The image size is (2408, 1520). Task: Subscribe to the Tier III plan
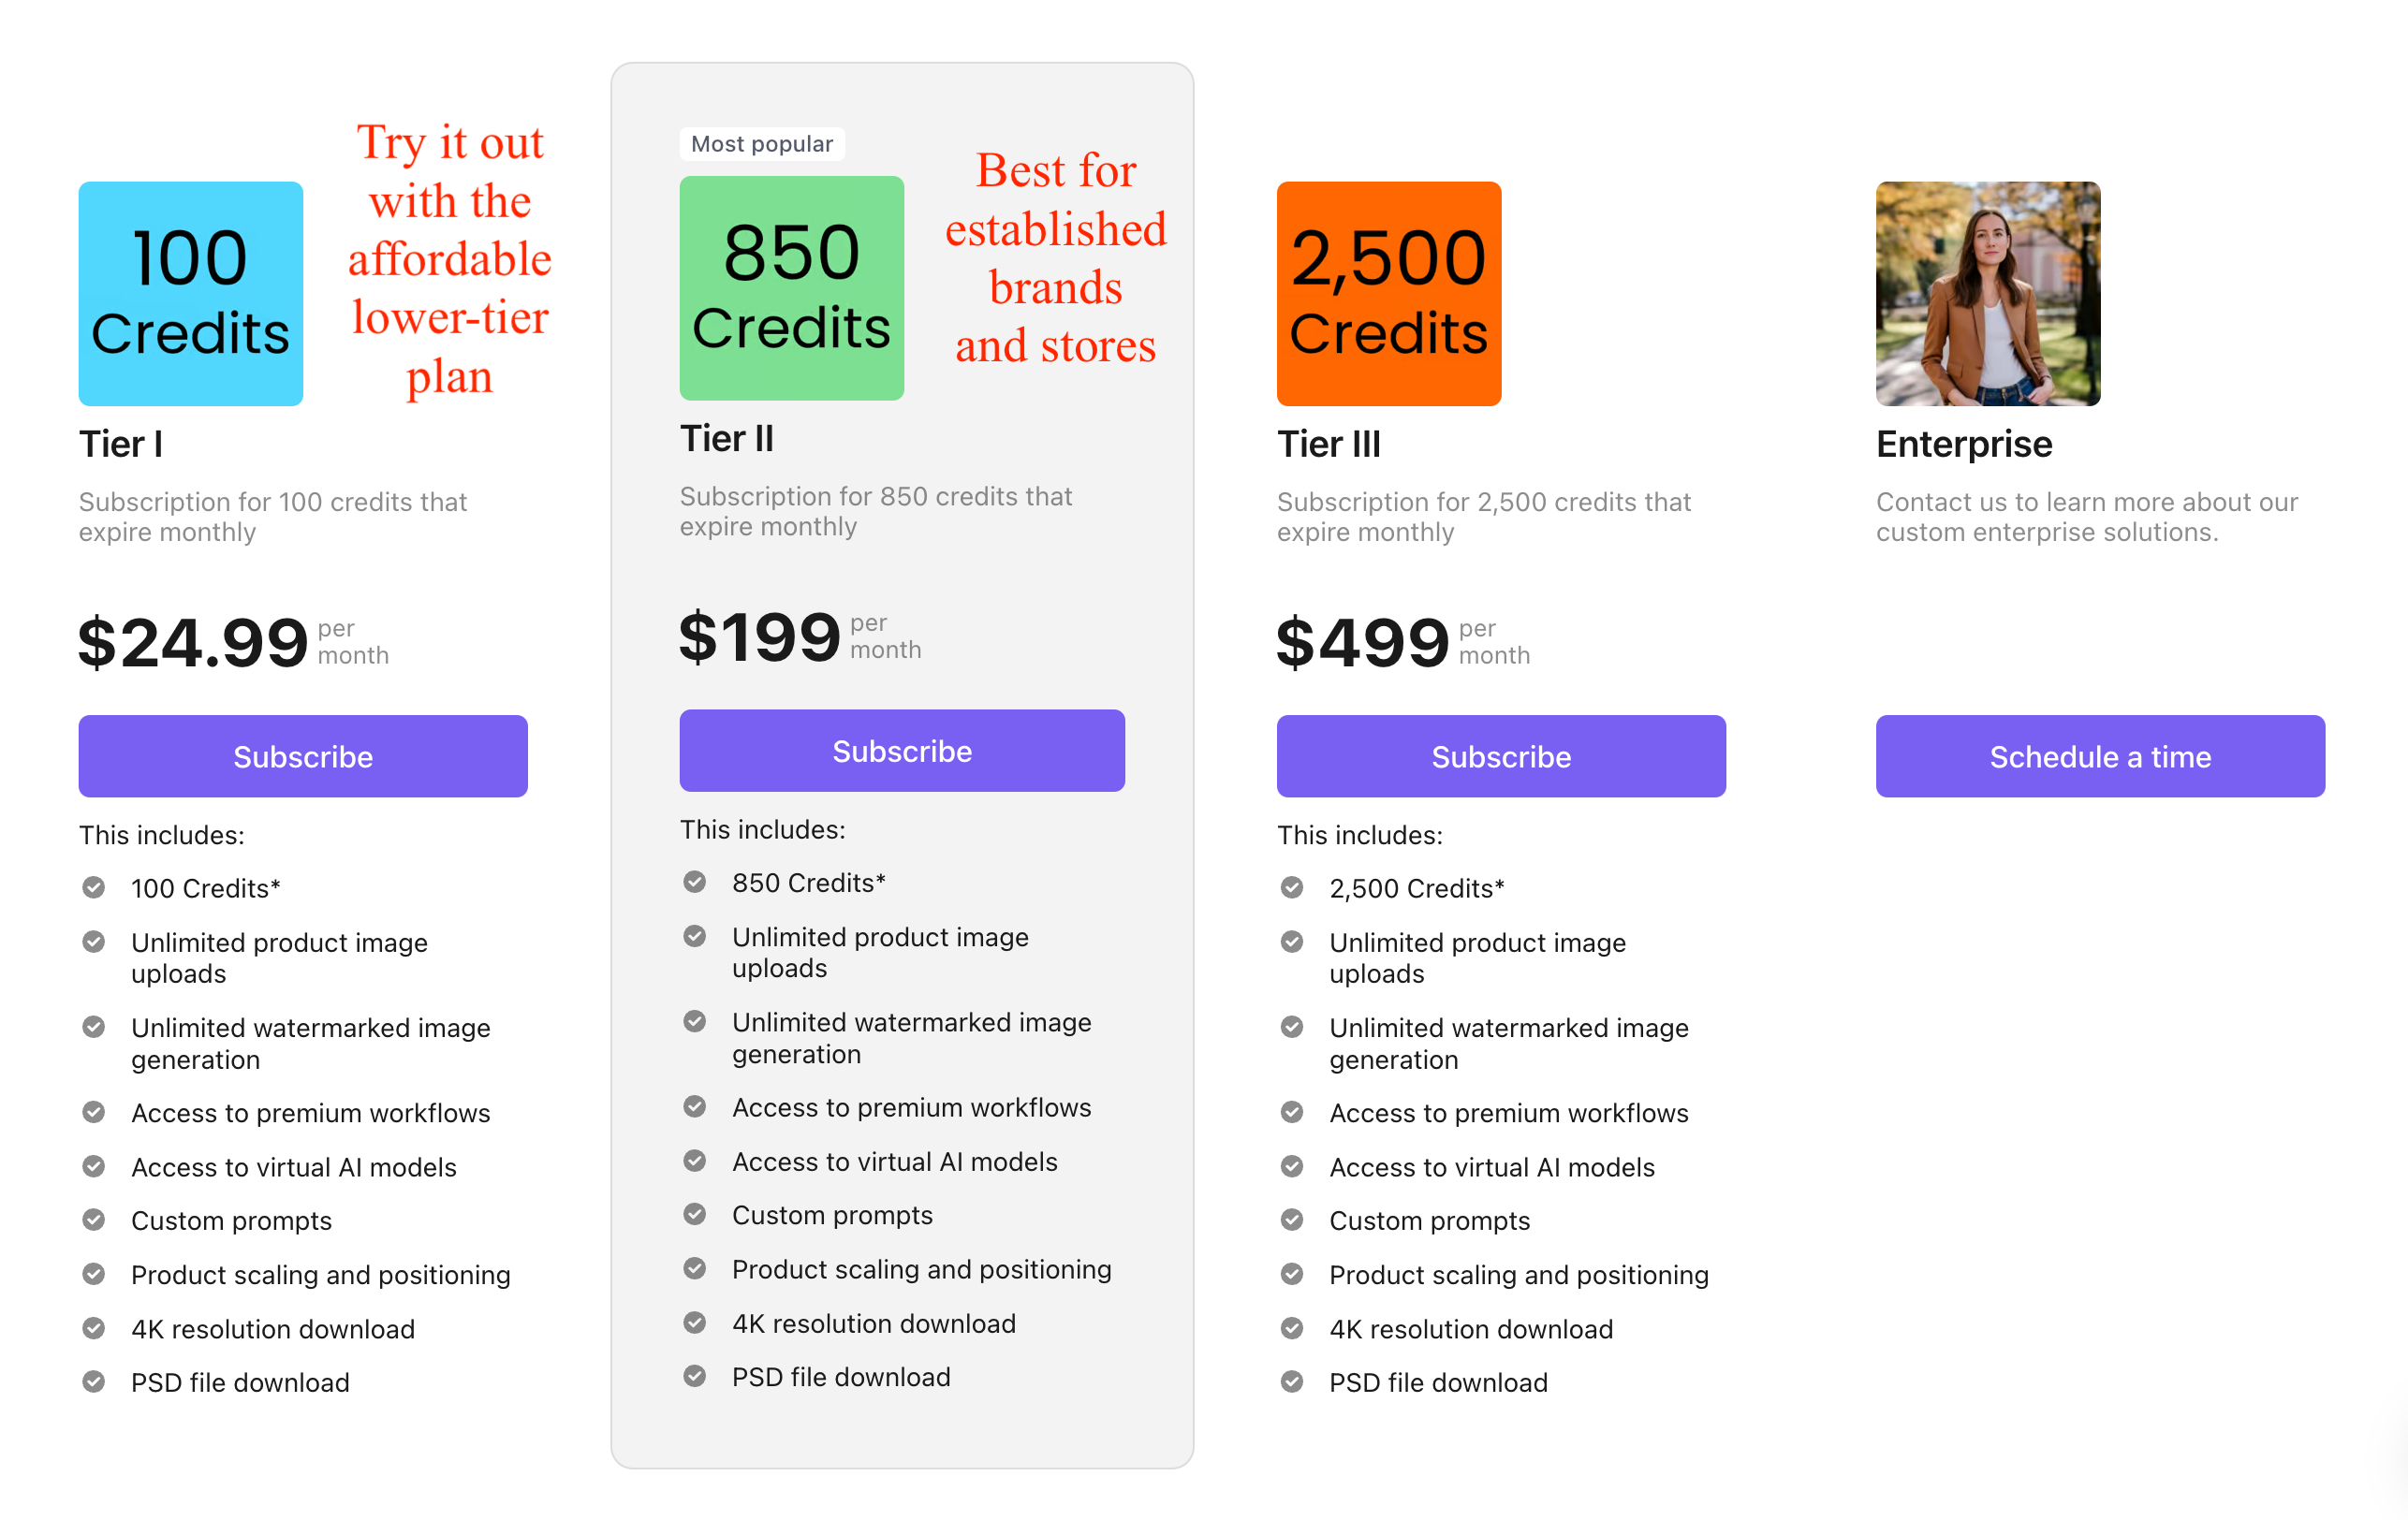[x=1500, y=756]
